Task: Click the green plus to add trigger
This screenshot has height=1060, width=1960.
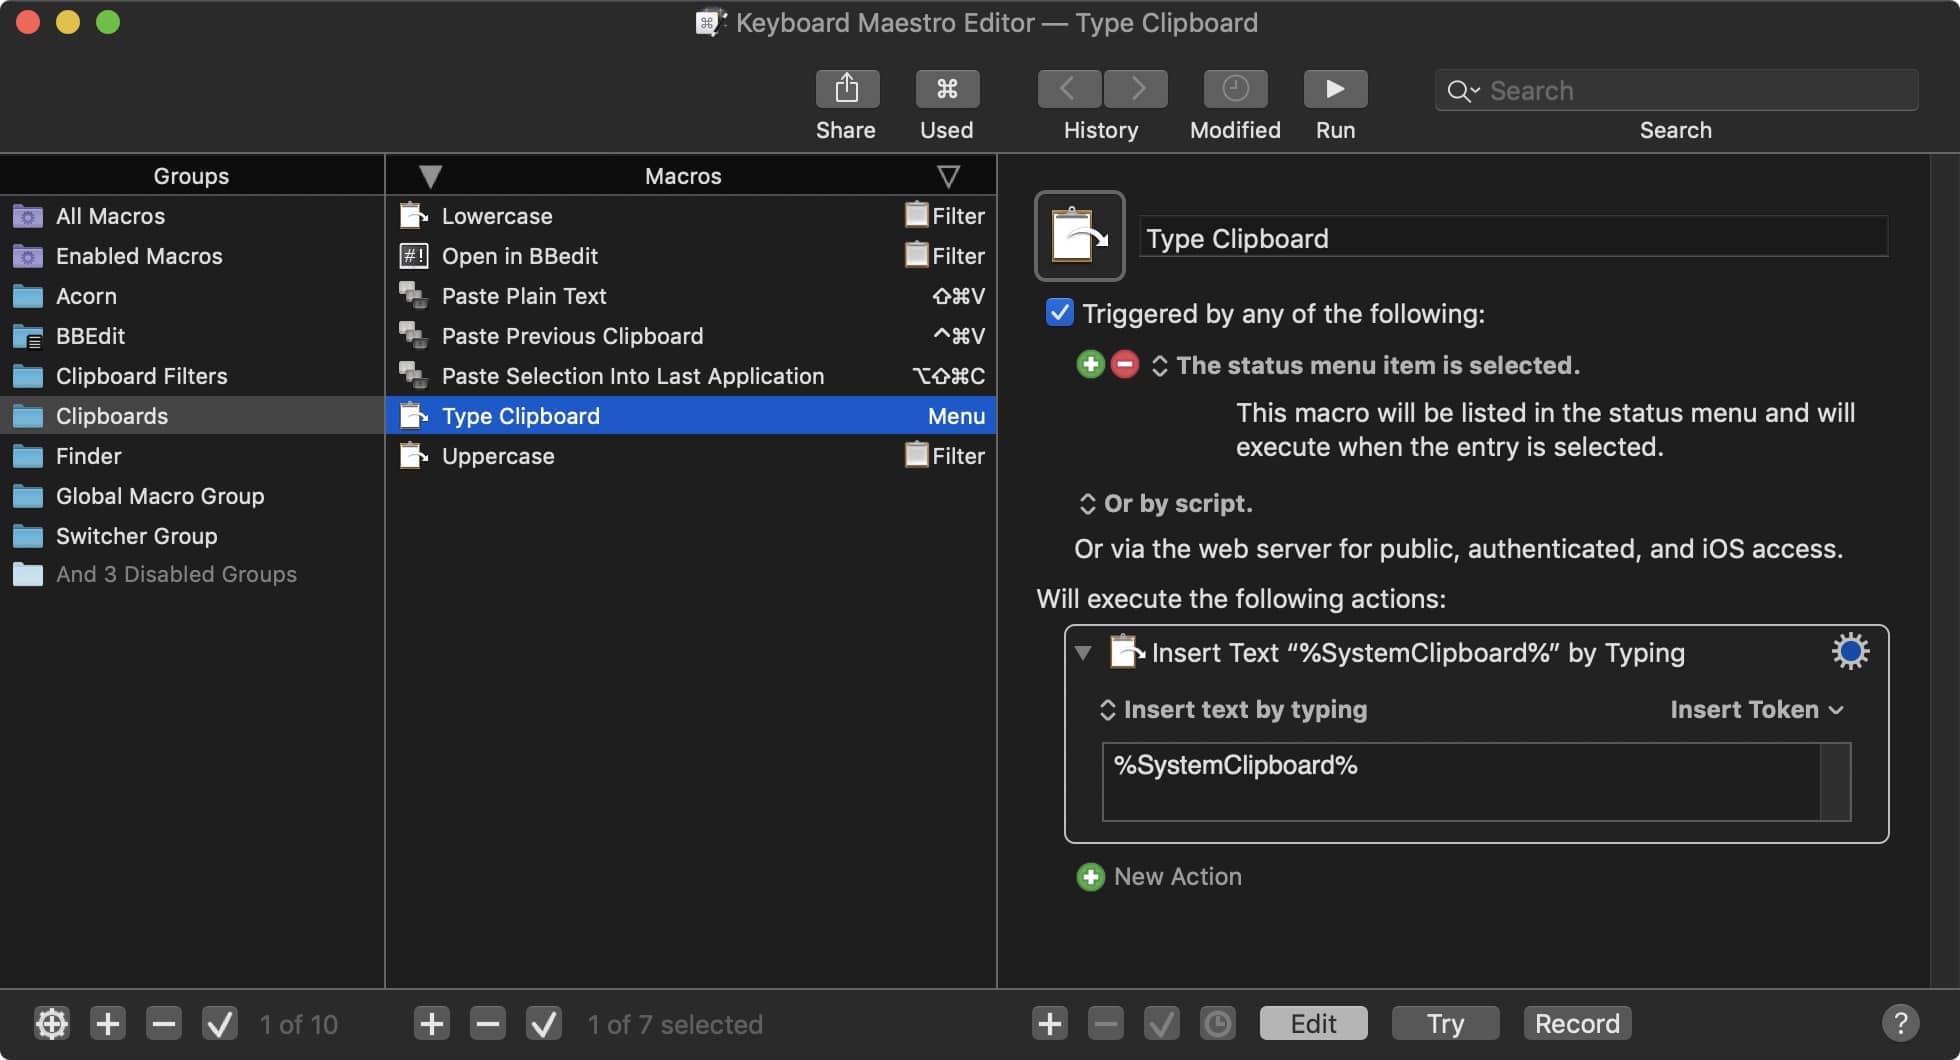Action: (x=1090, y=365)
